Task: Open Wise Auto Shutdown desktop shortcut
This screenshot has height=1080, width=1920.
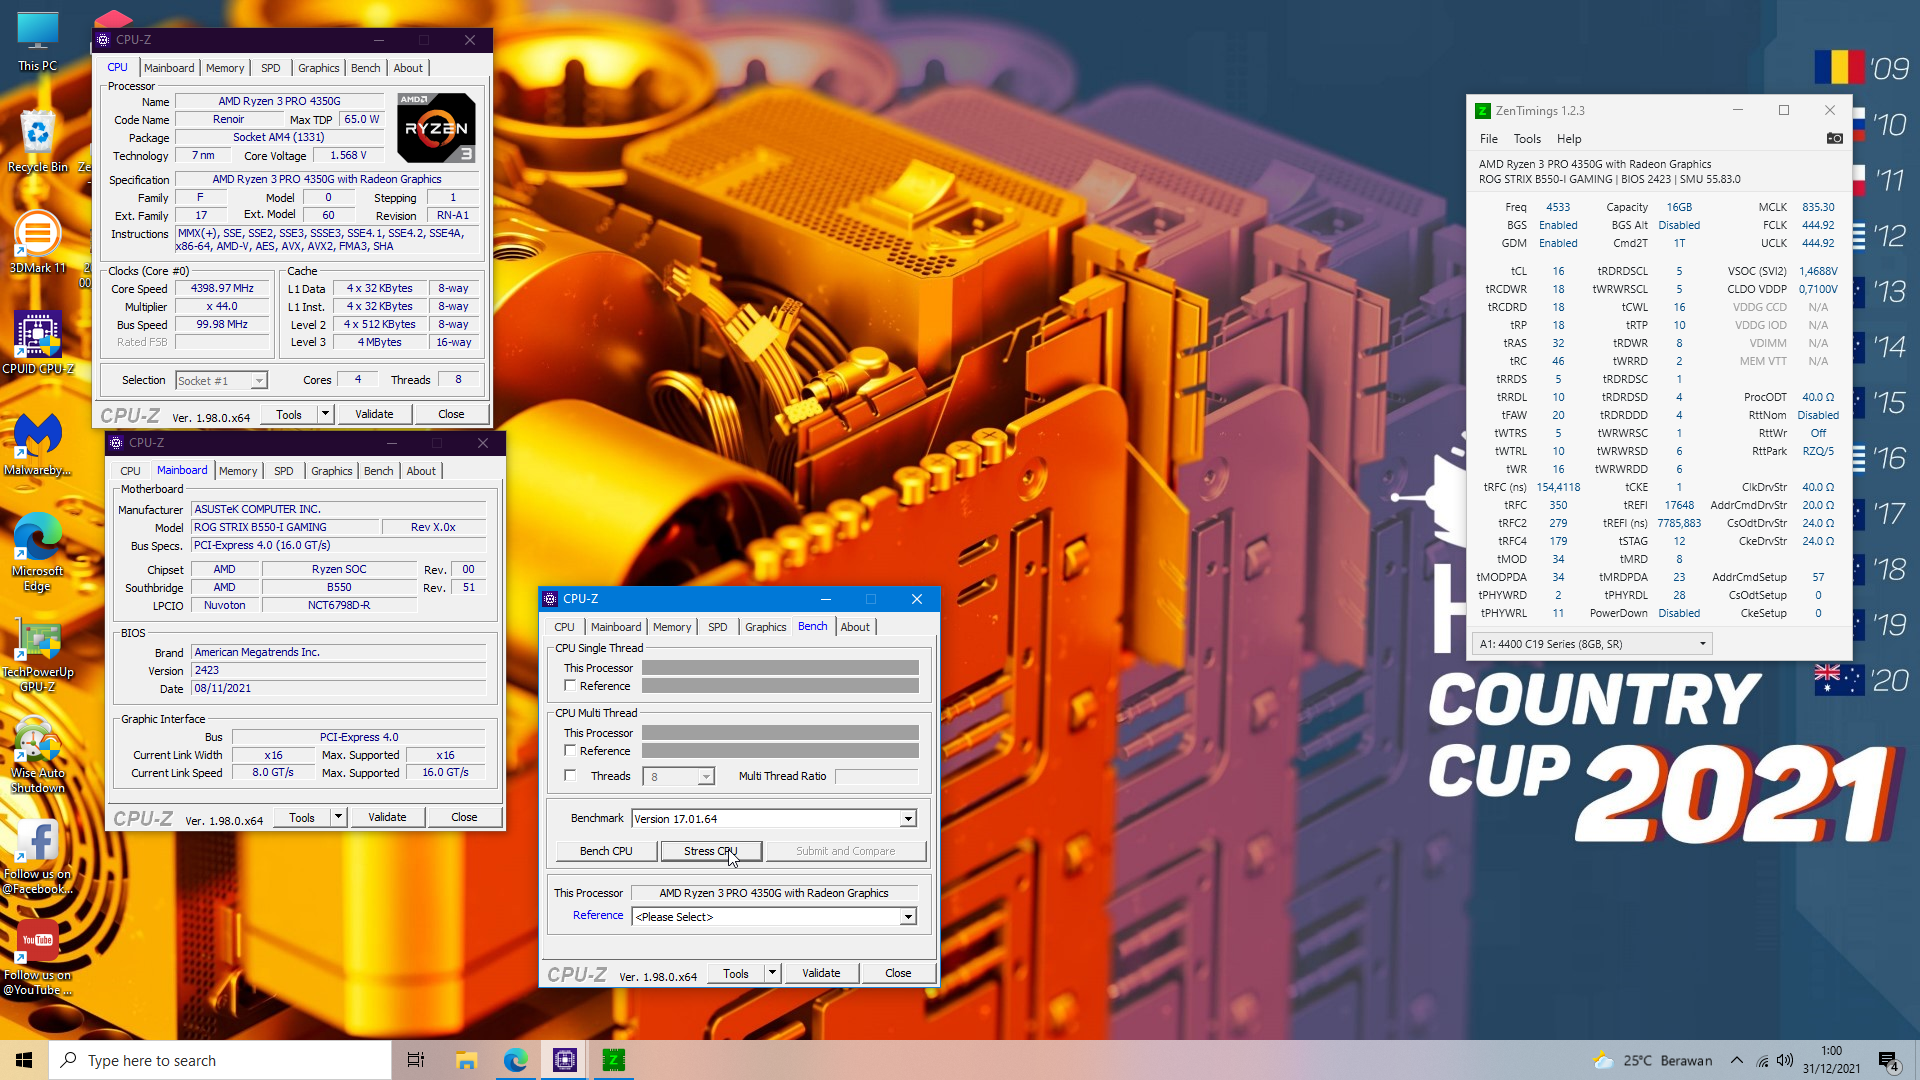Action: (37, 756)
